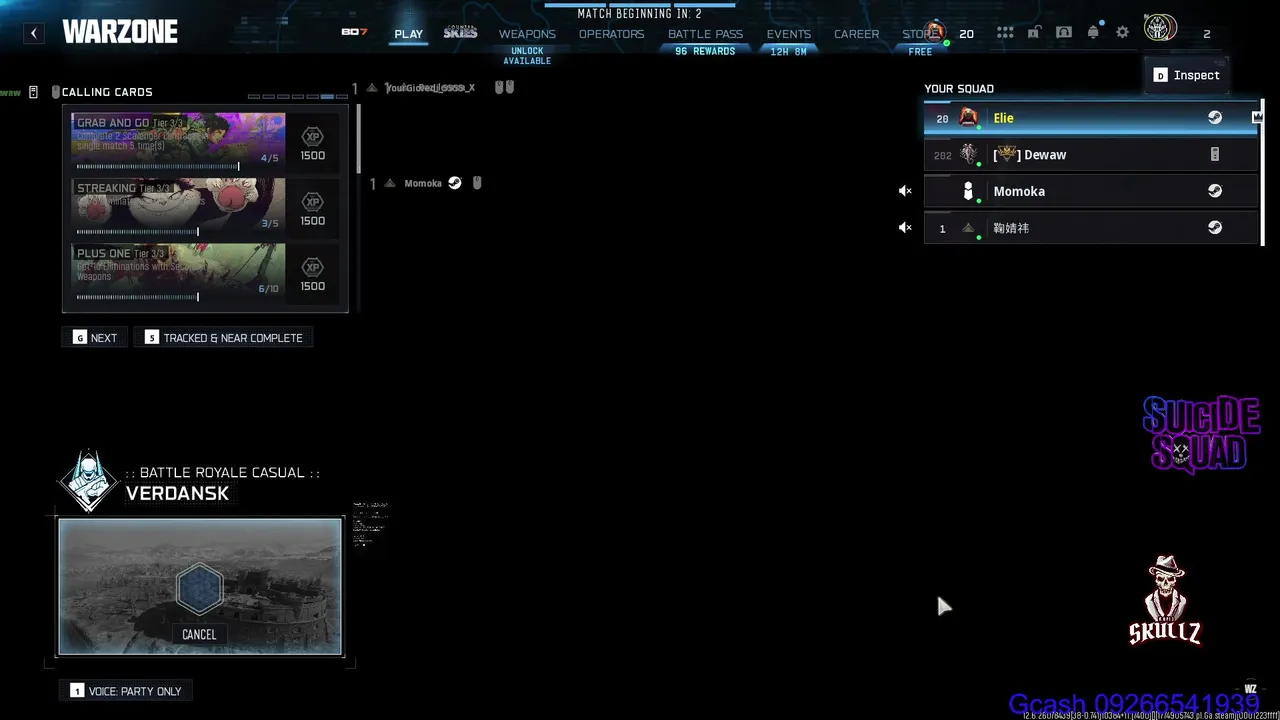Open Tracked & Near Complete challenges

223,338
